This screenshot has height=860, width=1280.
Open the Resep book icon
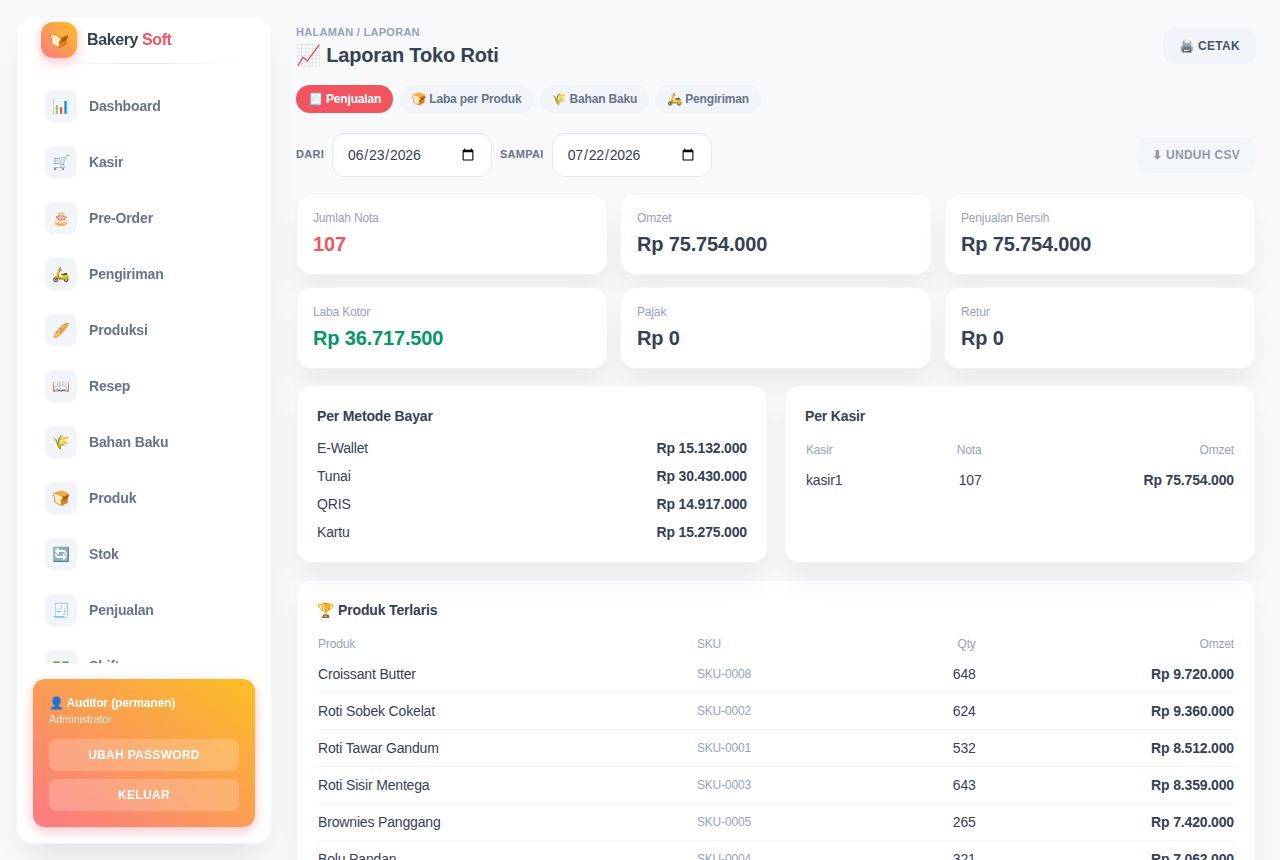point(61,386)
